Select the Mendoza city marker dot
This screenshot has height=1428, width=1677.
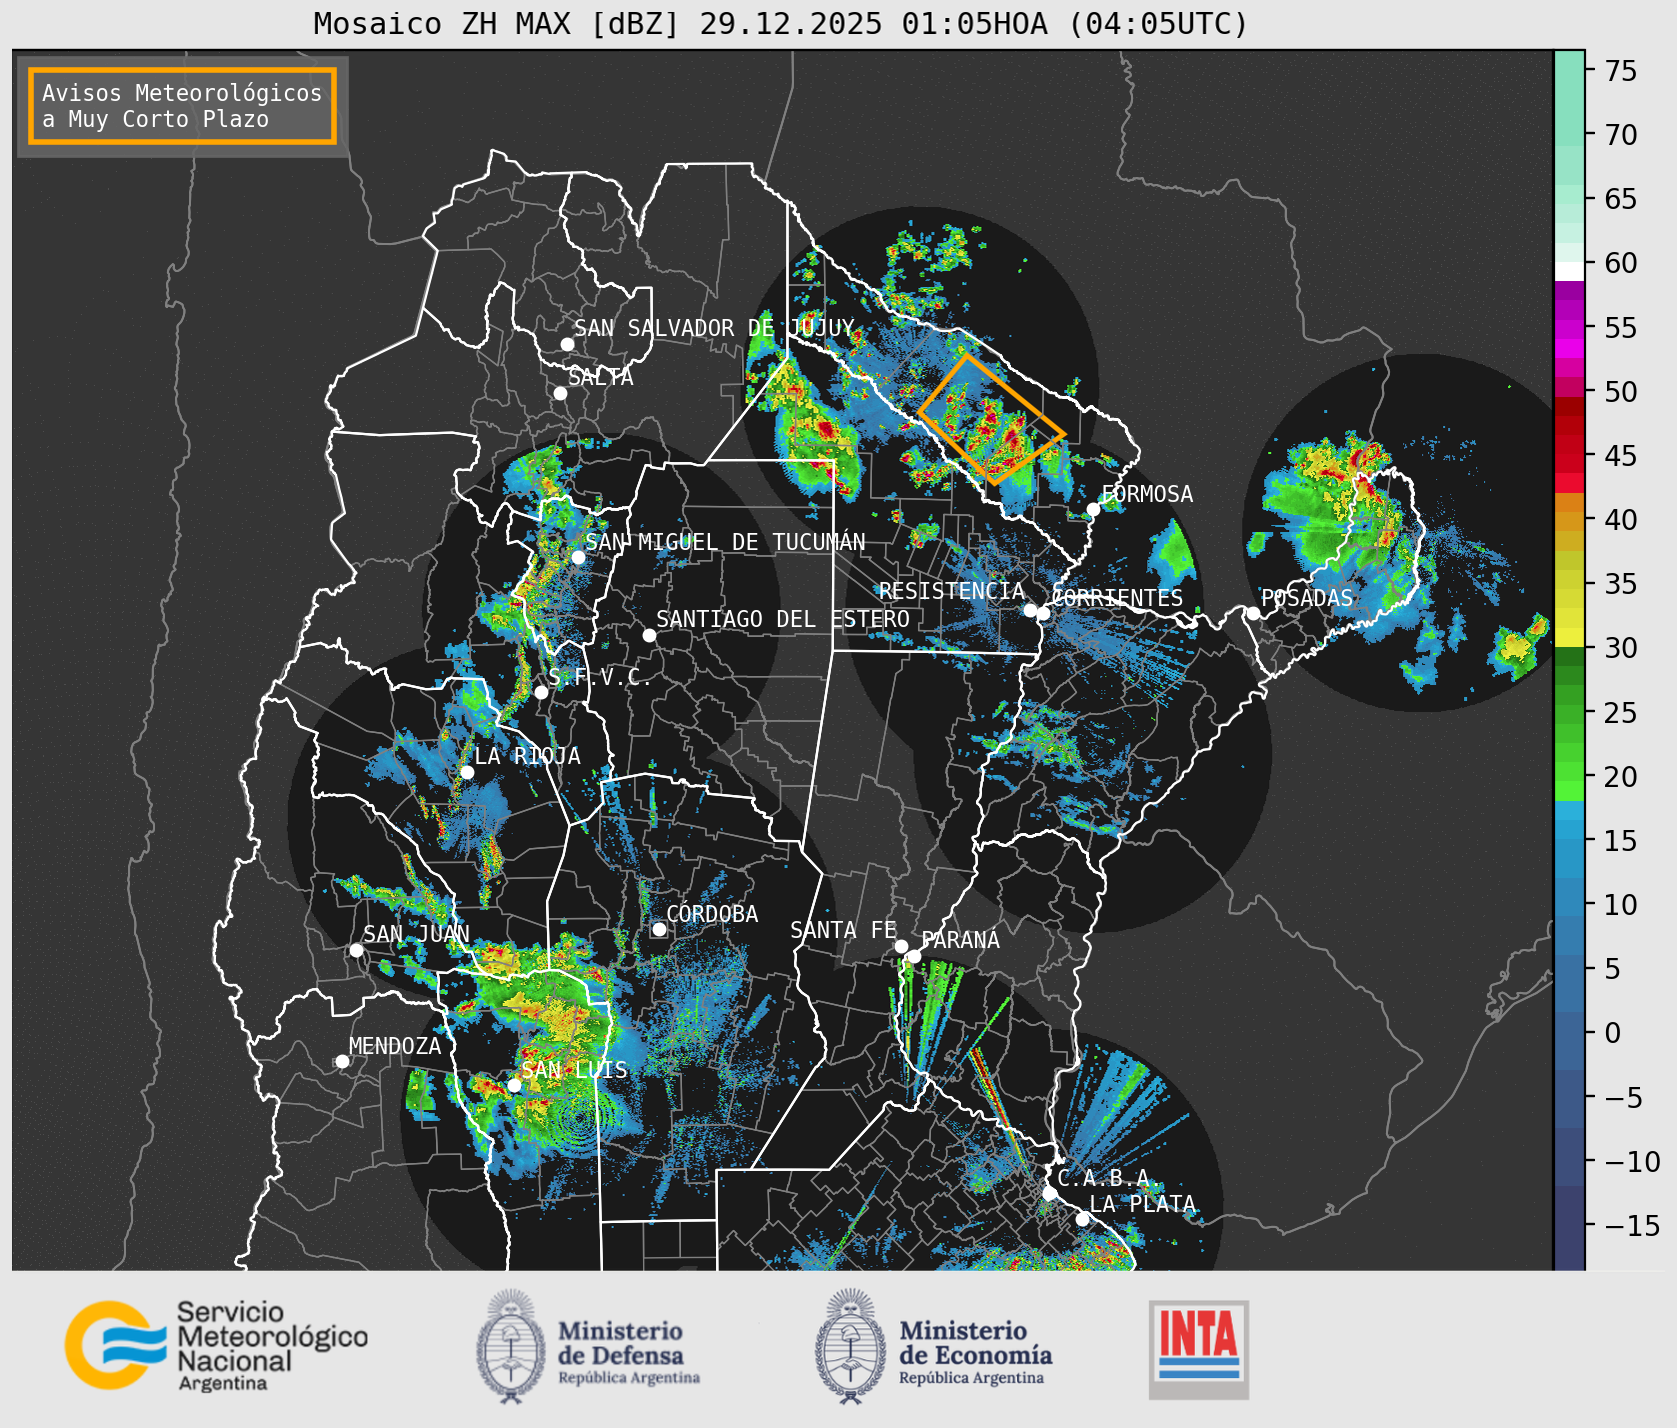coord(341,1061)
